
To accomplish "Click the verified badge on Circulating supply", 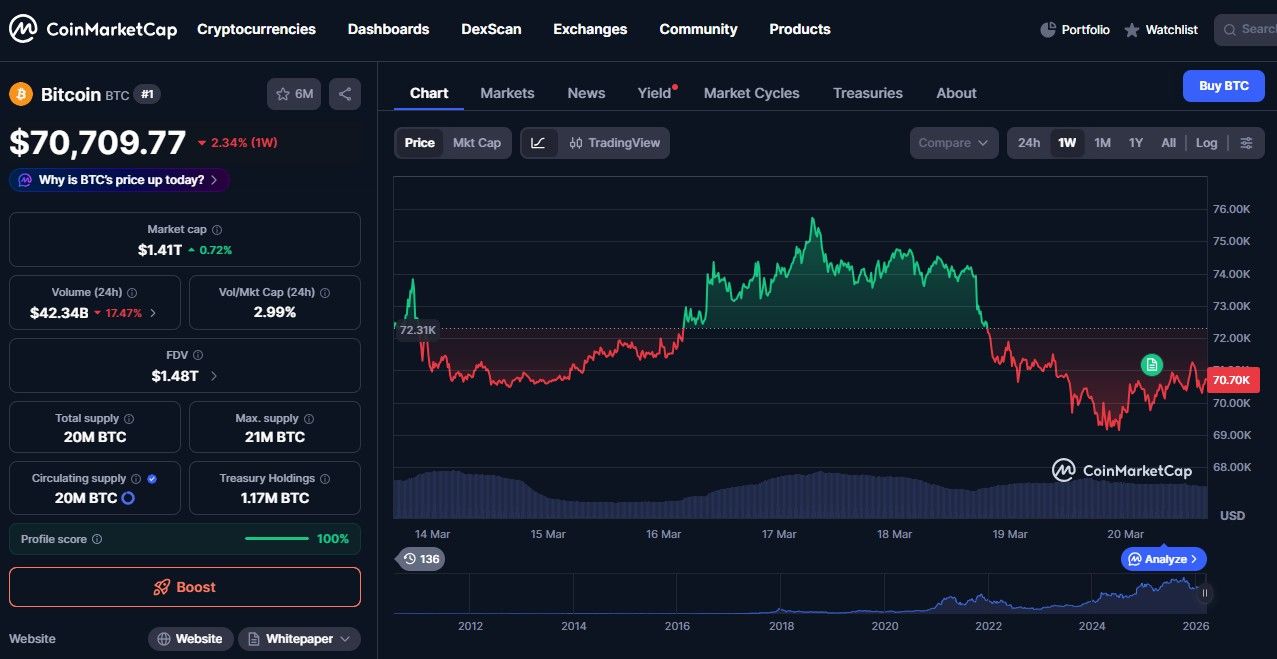I will click(152, 478).
